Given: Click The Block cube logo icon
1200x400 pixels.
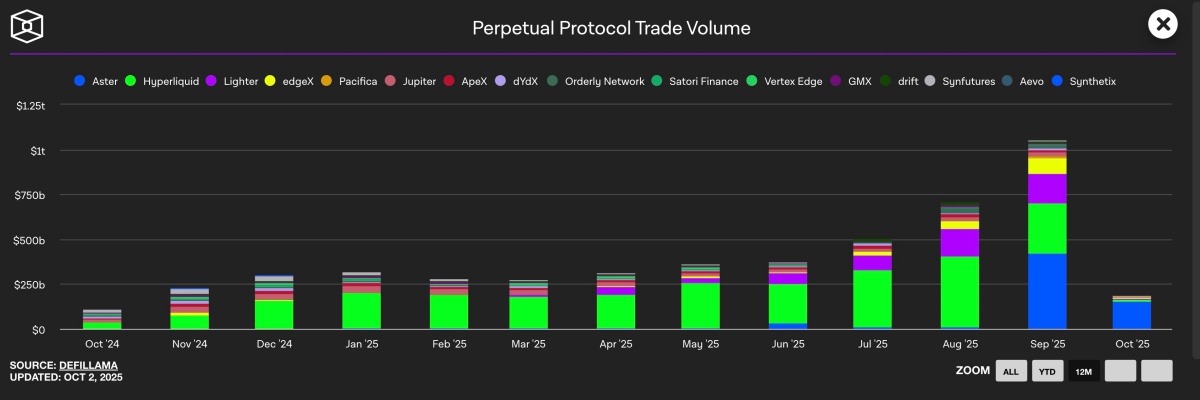Looking at the screenshot, I should (x=28, y=26).
